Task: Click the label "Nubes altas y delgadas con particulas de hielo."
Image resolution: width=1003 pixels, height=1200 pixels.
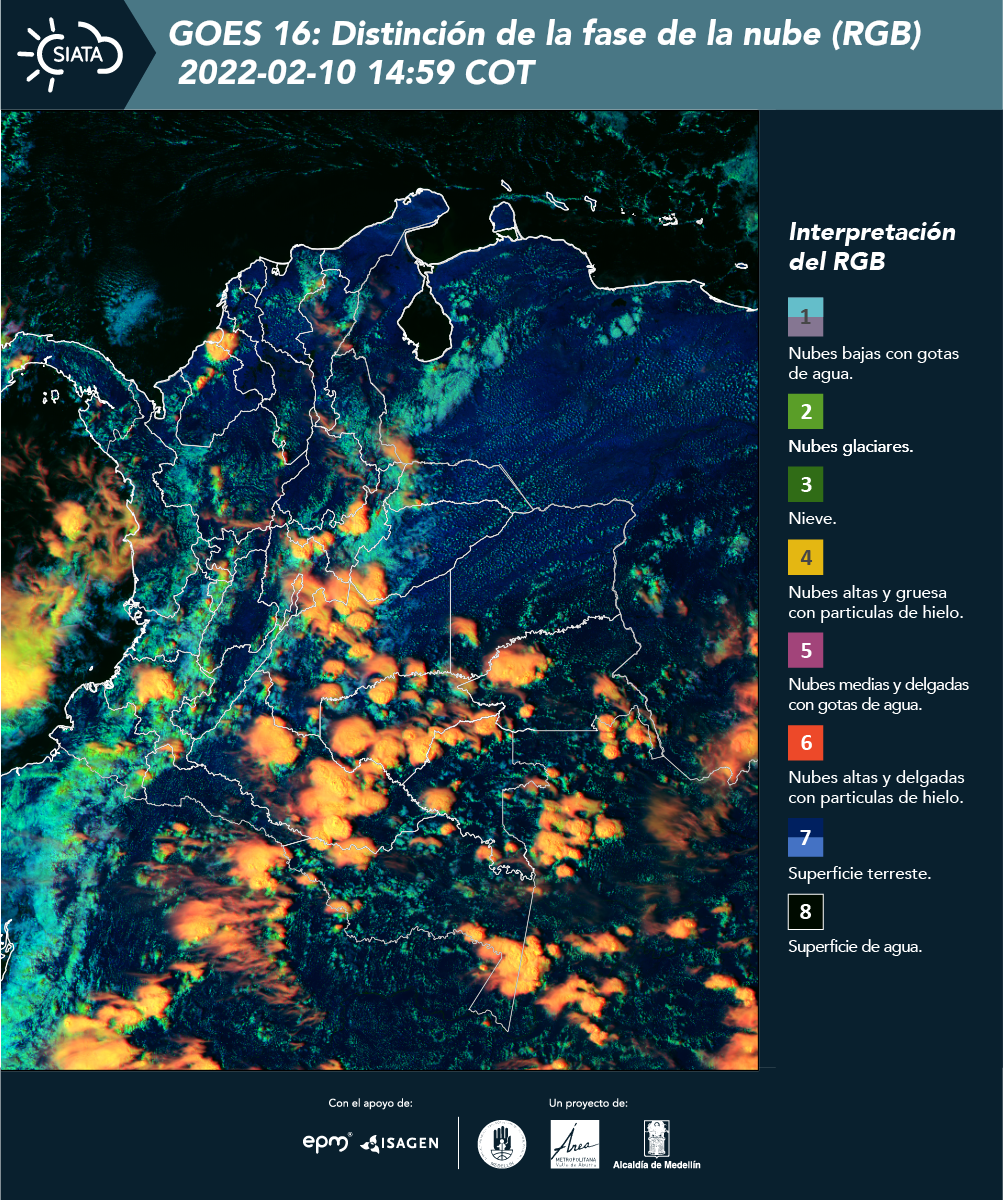Action: 876,788
